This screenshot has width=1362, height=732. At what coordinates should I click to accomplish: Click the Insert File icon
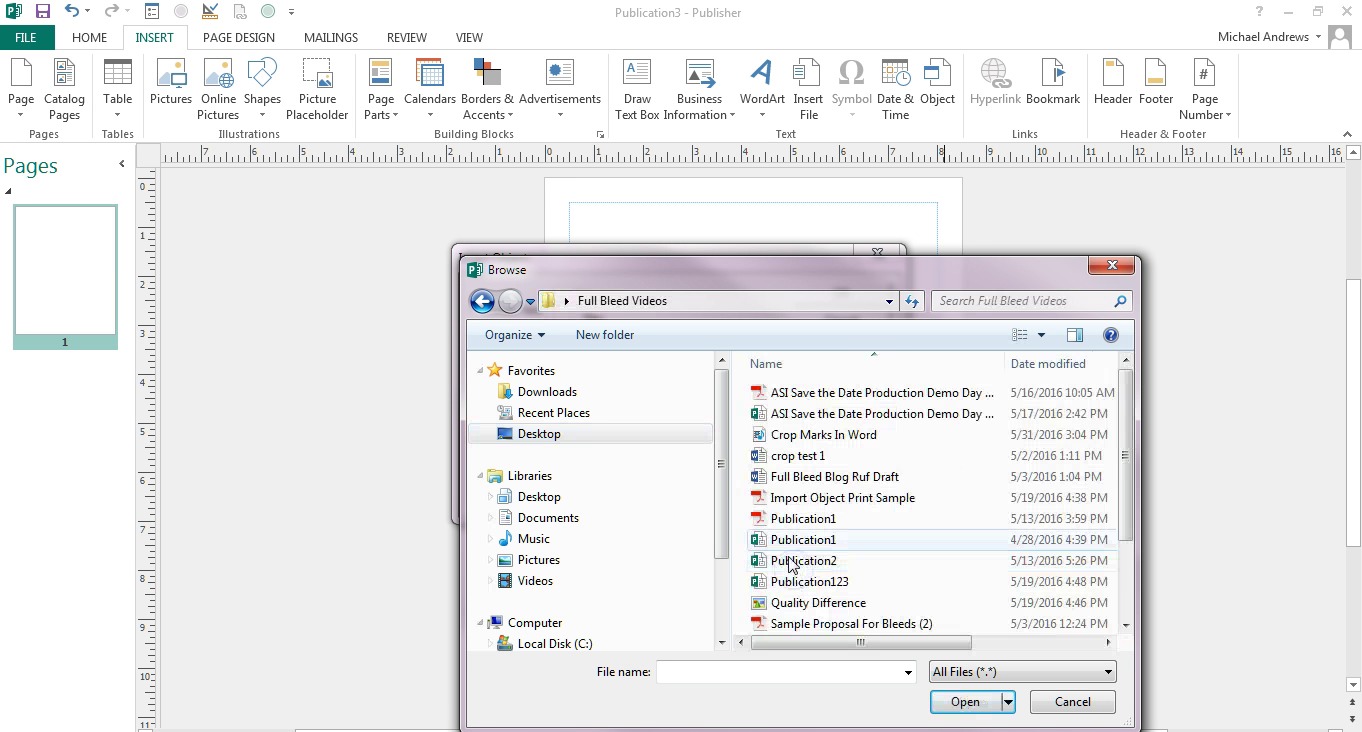tap(808, 90)
